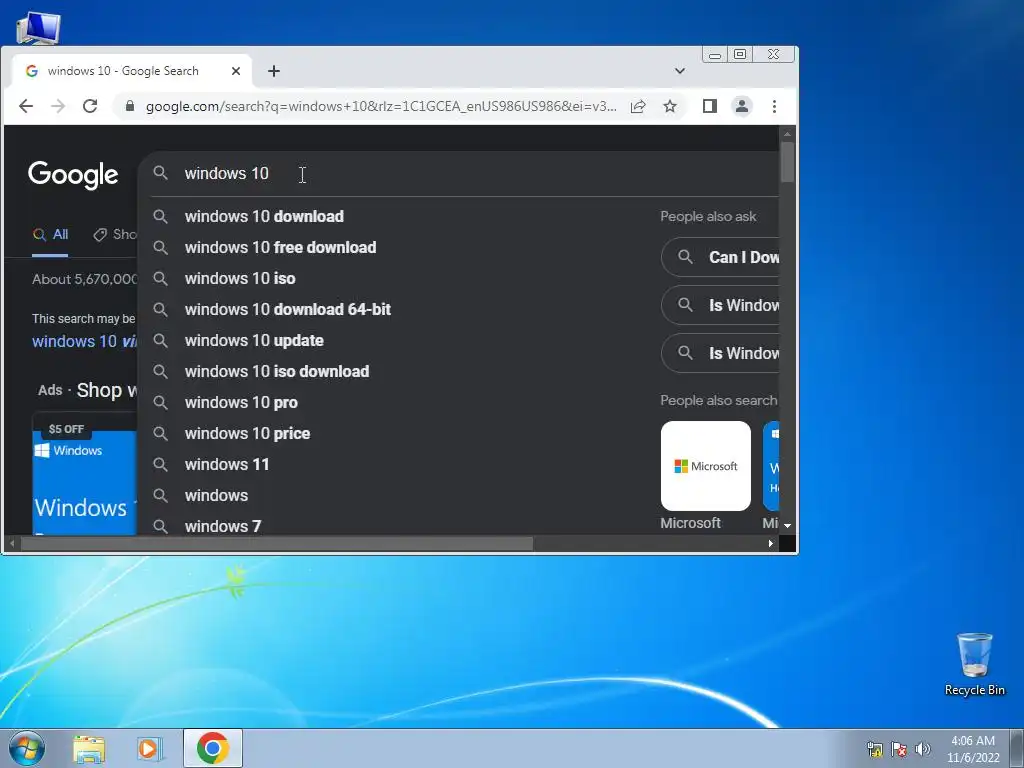Close the windows 10 Google Search tab
The width and height of the screenshot is (1024, 768).
pyautogui.click(x=236, y=71)
